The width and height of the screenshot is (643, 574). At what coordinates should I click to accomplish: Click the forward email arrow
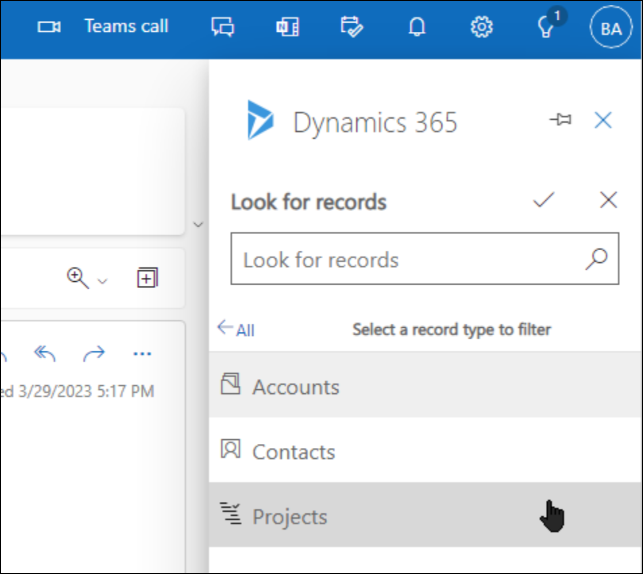94,353
